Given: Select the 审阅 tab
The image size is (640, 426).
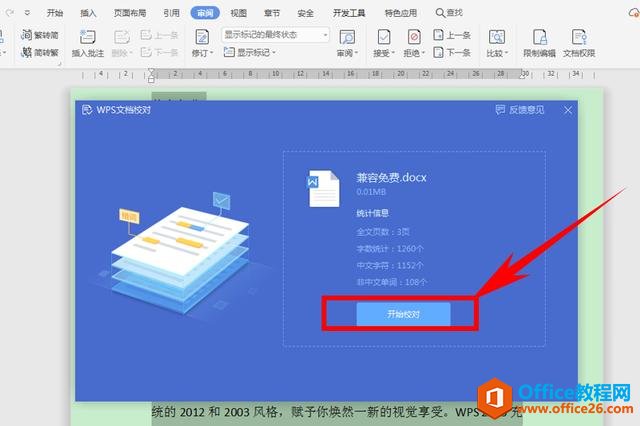Looking at the screenshot, I should (x=205, y=13).
